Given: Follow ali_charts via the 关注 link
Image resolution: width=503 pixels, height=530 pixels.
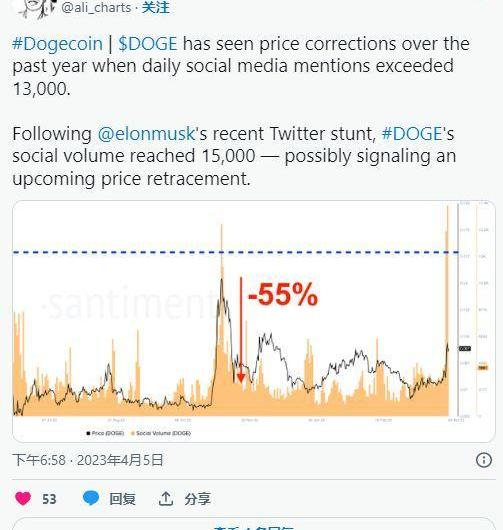Looking at the screenshot, I should click(155, 7).
